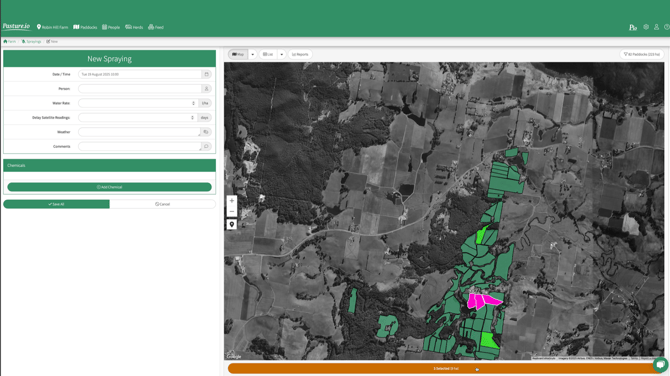
Task: Click the L/ha unit label
Action: (x=205, y=103)
